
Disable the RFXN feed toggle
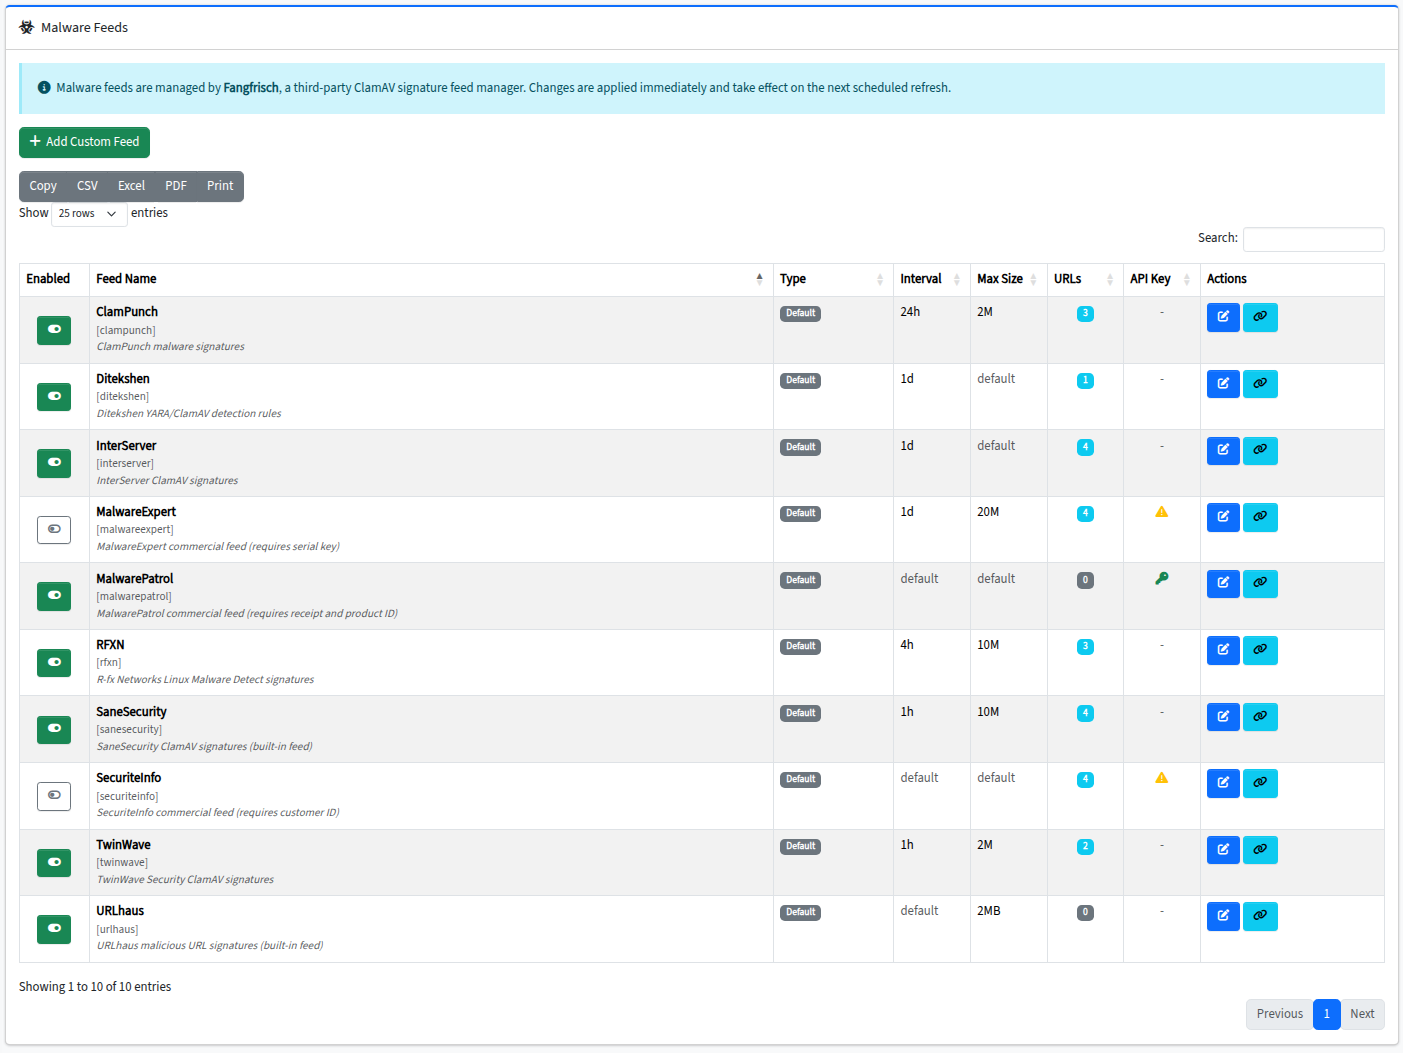[54, 663]
